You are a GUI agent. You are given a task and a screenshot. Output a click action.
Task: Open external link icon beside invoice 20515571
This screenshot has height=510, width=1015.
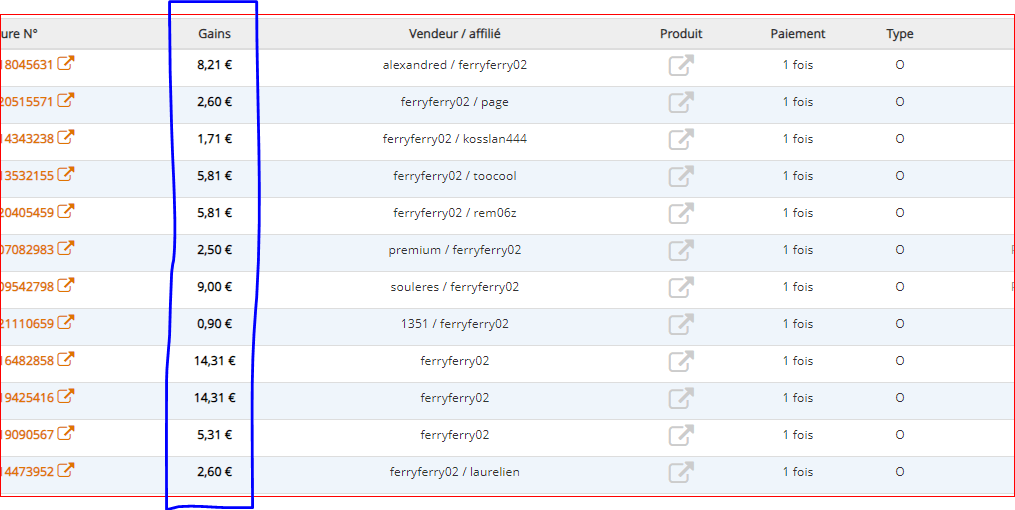coord(65,100)
